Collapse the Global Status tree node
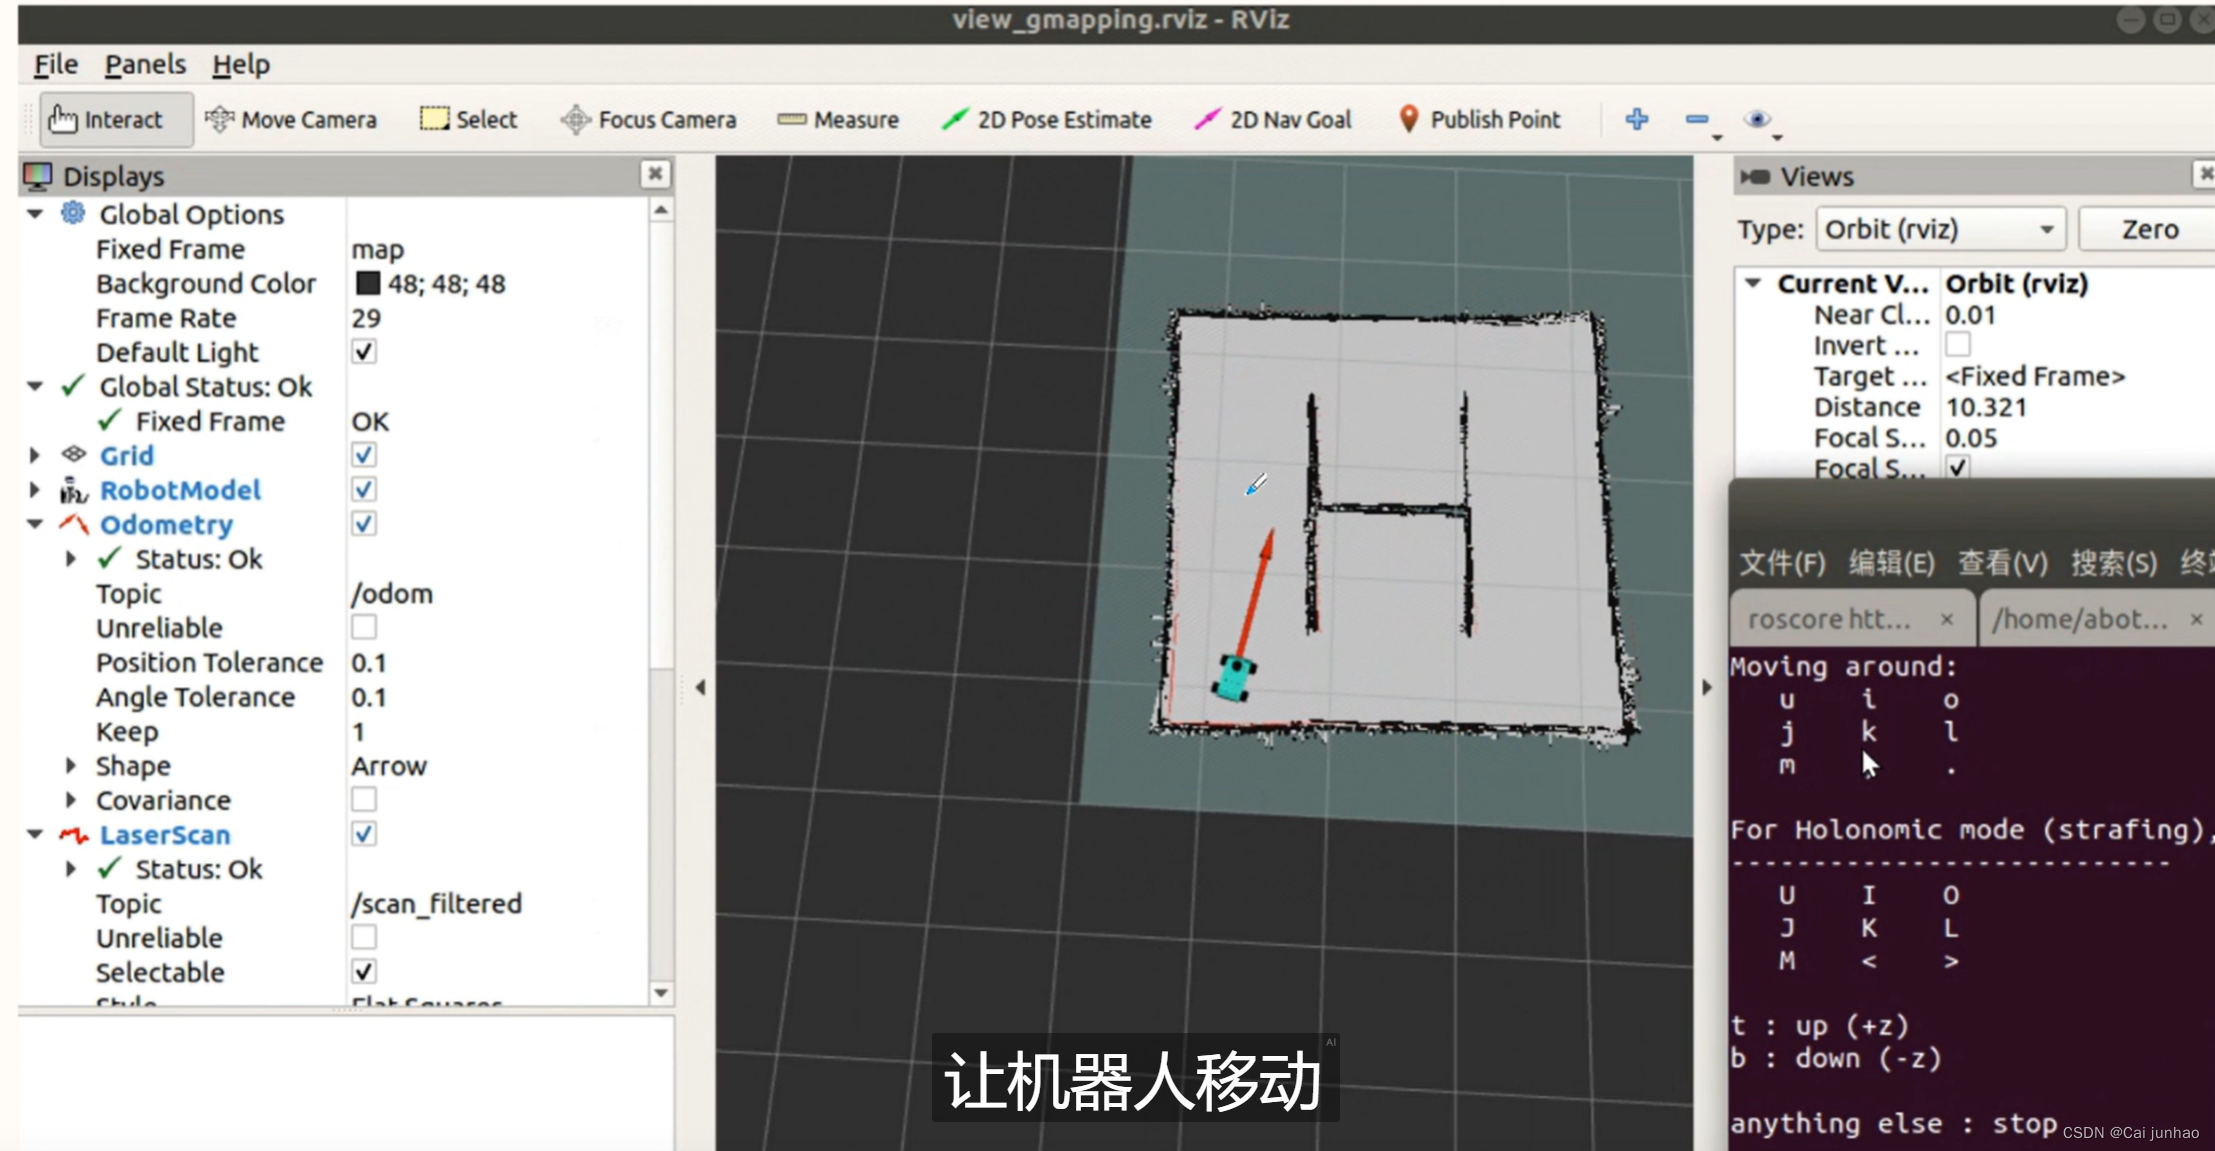 click(35, 386)
